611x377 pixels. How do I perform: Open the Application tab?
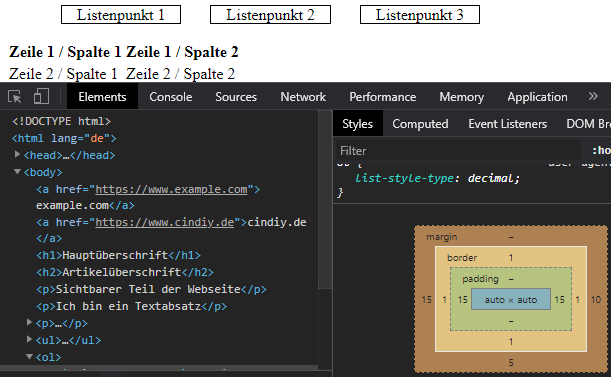[x=537, y=97]
